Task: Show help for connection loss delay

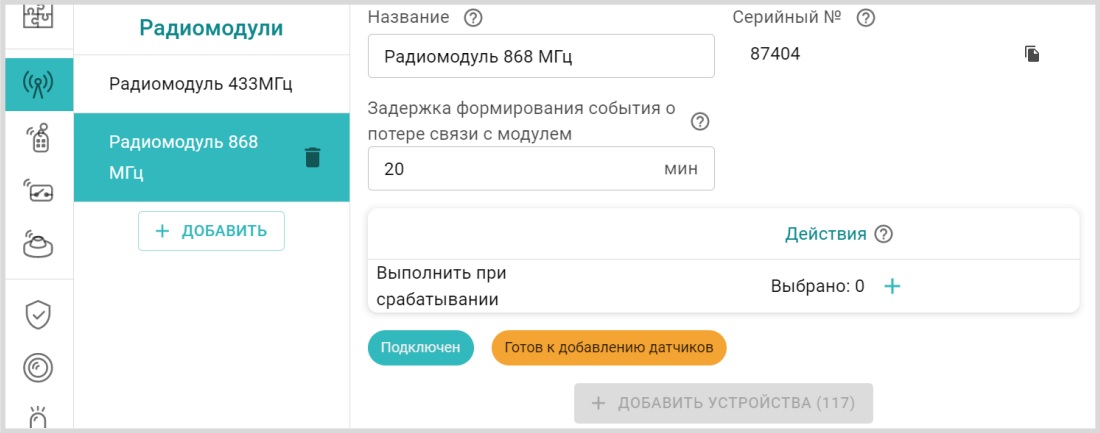Action: (700, 121)
